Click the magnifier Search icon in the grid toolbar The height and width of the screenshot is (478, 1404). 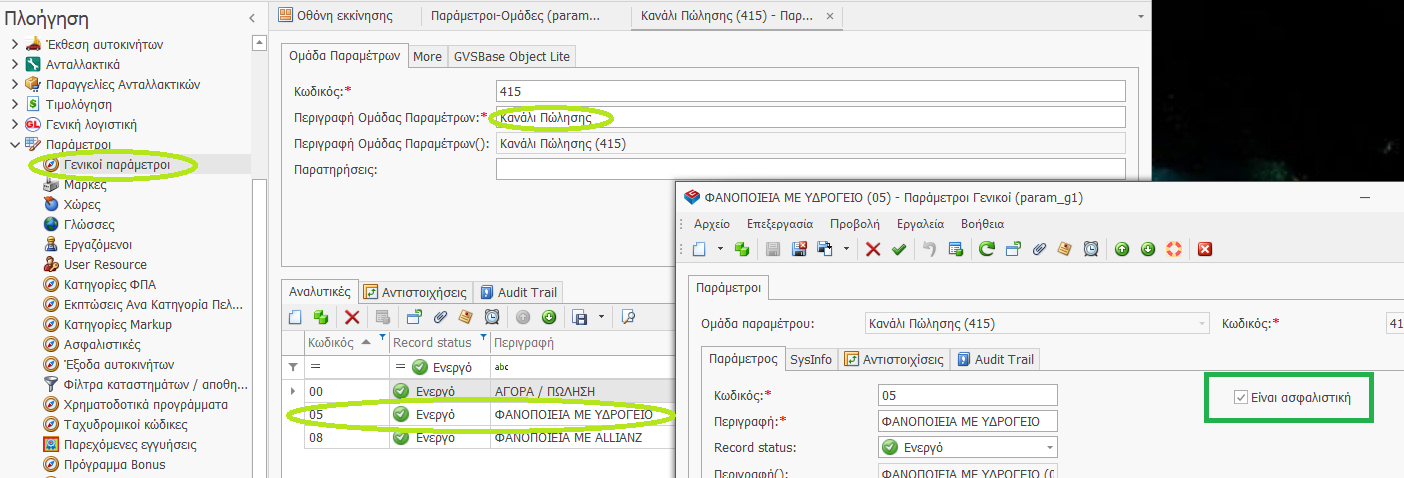[x=629, y=317]
